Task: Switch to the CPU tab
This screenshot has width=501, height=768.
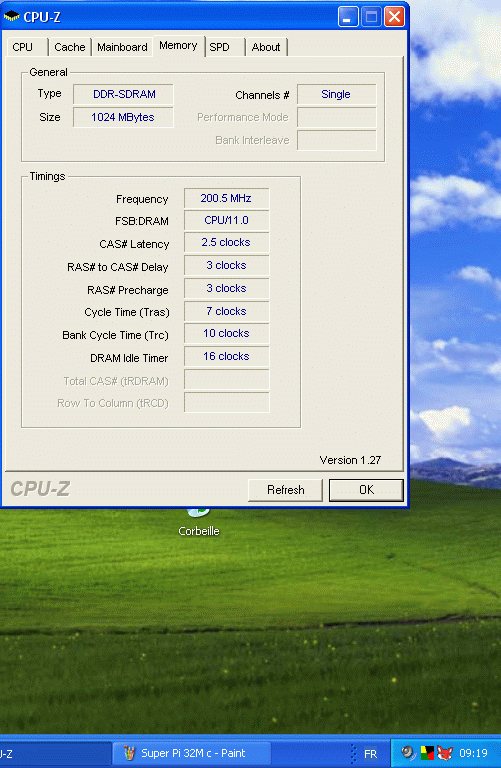Action: pos(25,47)
